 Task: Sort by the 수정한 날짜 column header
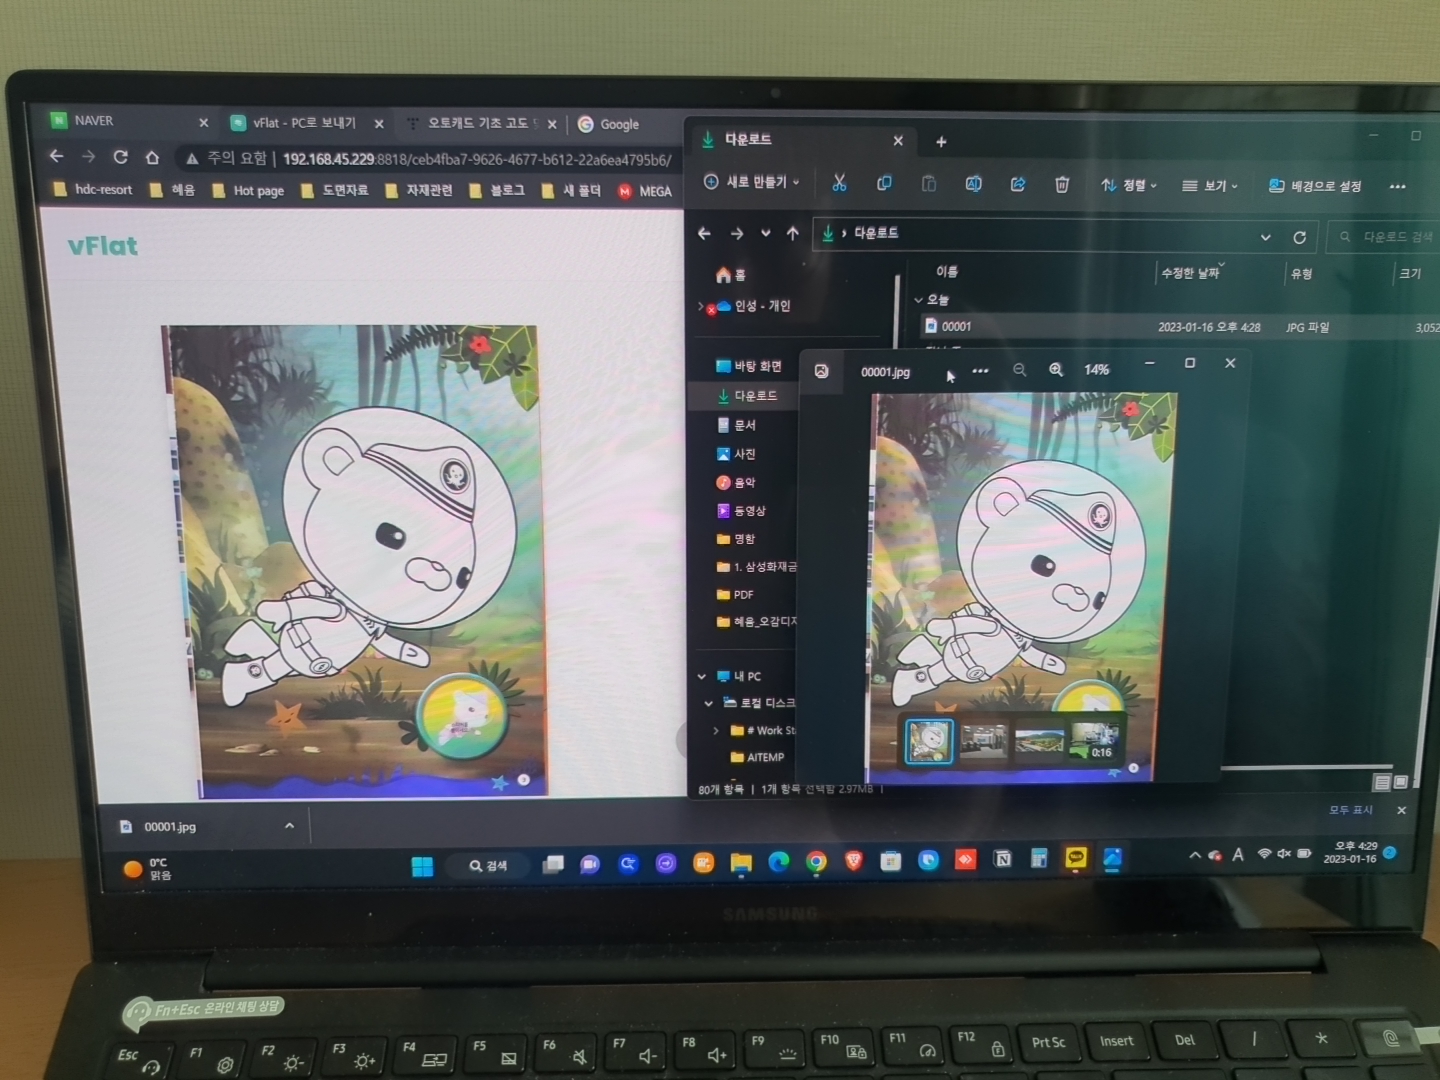click(1190, 273)
